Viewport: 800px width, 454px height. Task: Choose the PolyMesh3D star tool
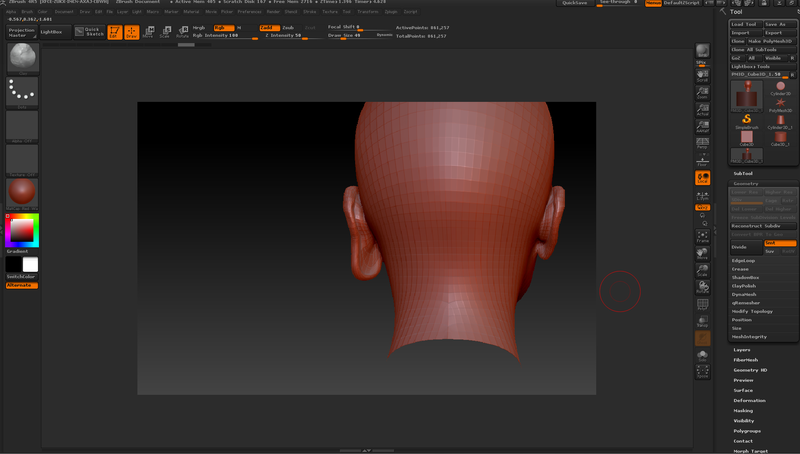(x=780, y=104)
